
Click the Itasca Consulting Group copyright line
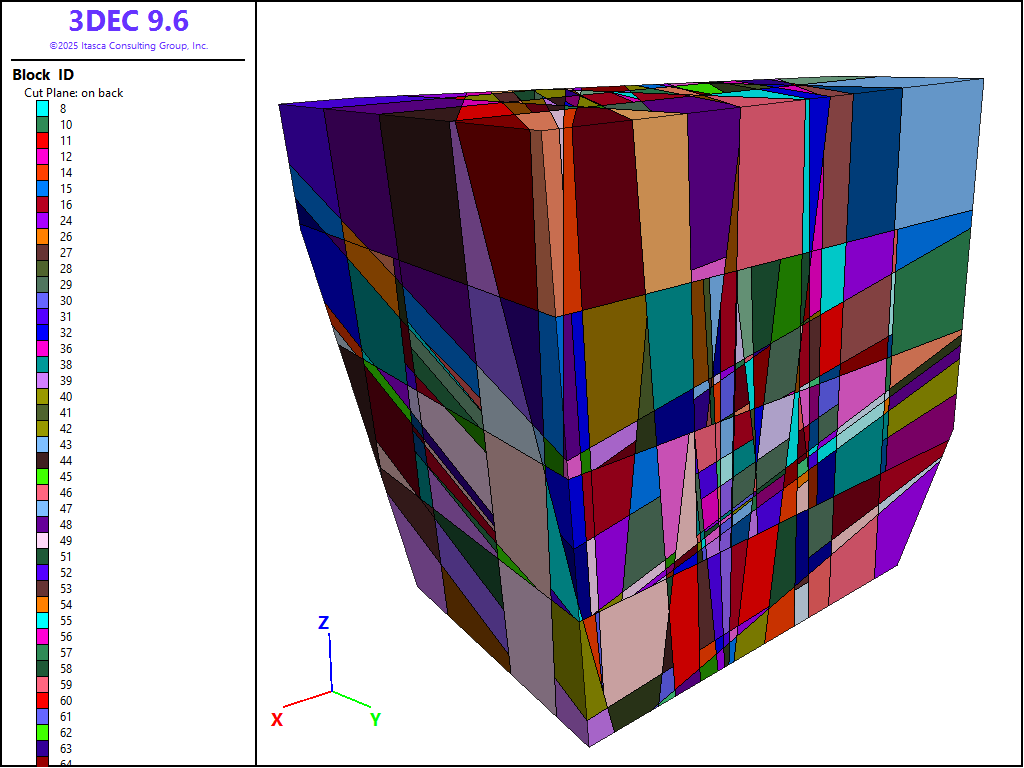coord(128,46)
